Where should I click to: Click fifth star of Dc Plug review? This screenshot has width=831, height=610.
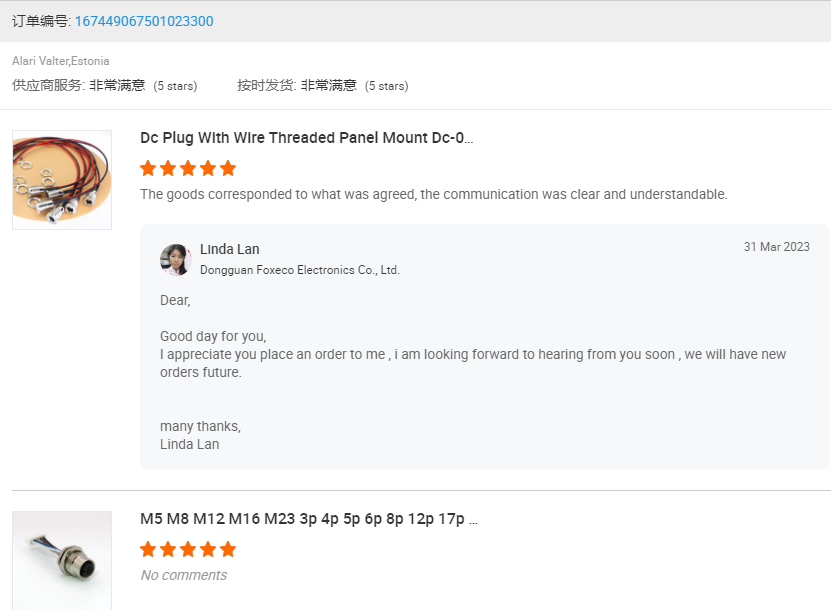[228, 168]
